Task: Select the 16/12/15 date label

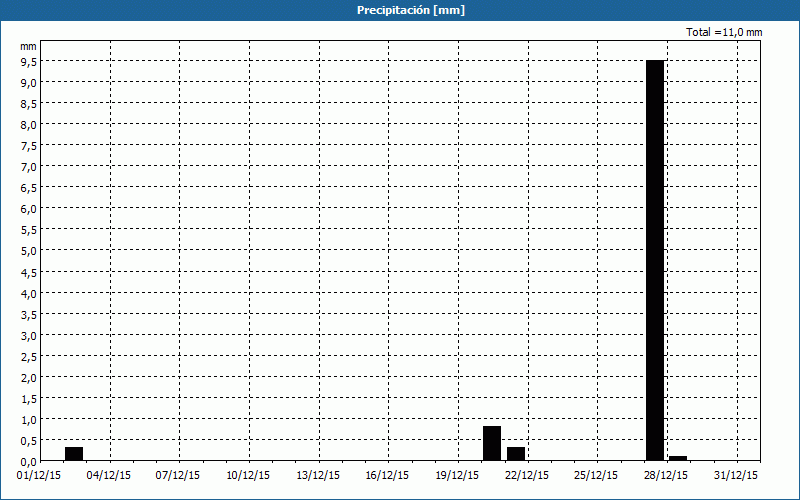Action: tap(387, 475)
